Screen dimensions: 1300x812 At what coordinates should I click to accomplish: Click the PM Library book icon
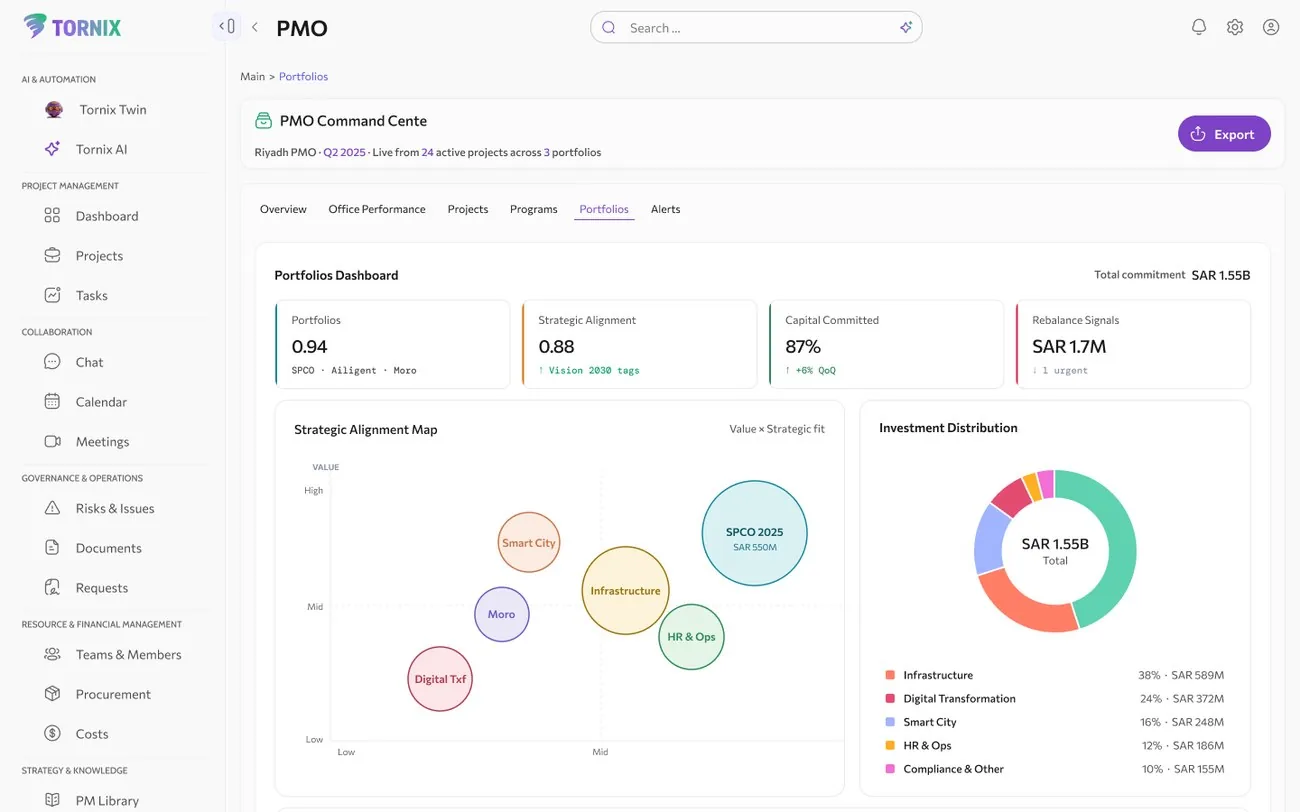(53, 800)
